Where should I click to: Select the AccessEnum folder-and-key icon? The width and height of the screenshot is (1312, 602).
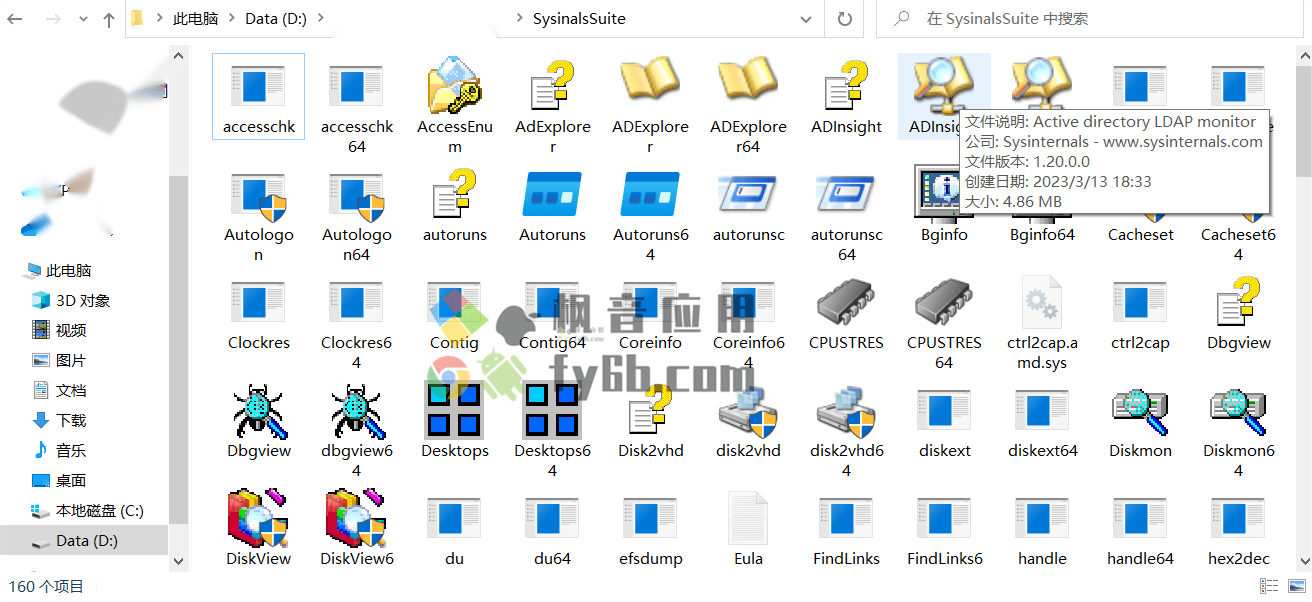pos(455,86)
